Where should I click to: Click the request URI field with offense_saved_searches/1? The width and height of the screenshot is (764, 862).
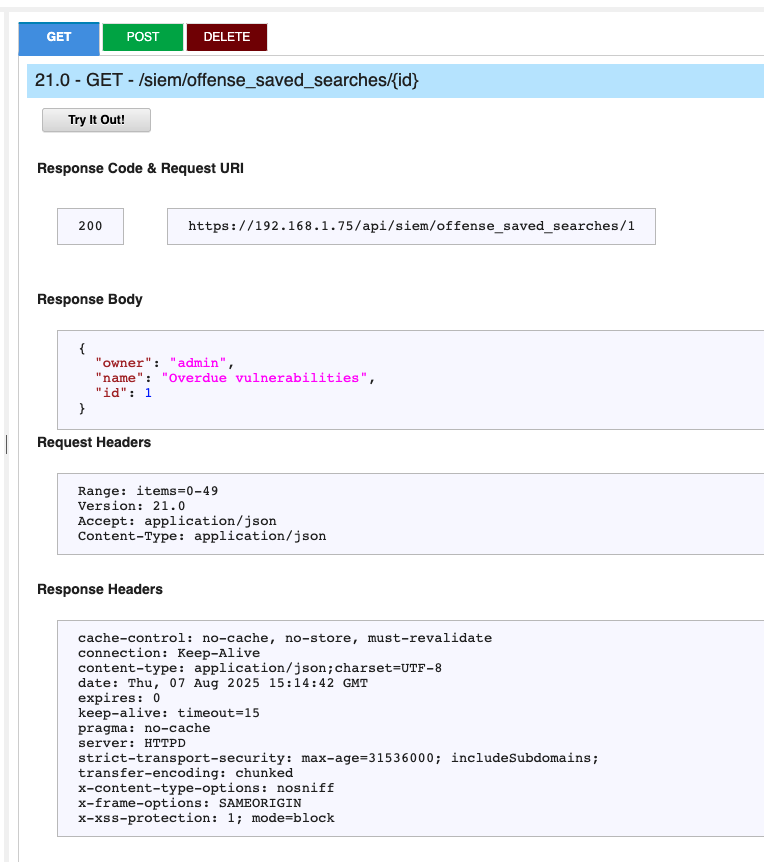point(411,226)
